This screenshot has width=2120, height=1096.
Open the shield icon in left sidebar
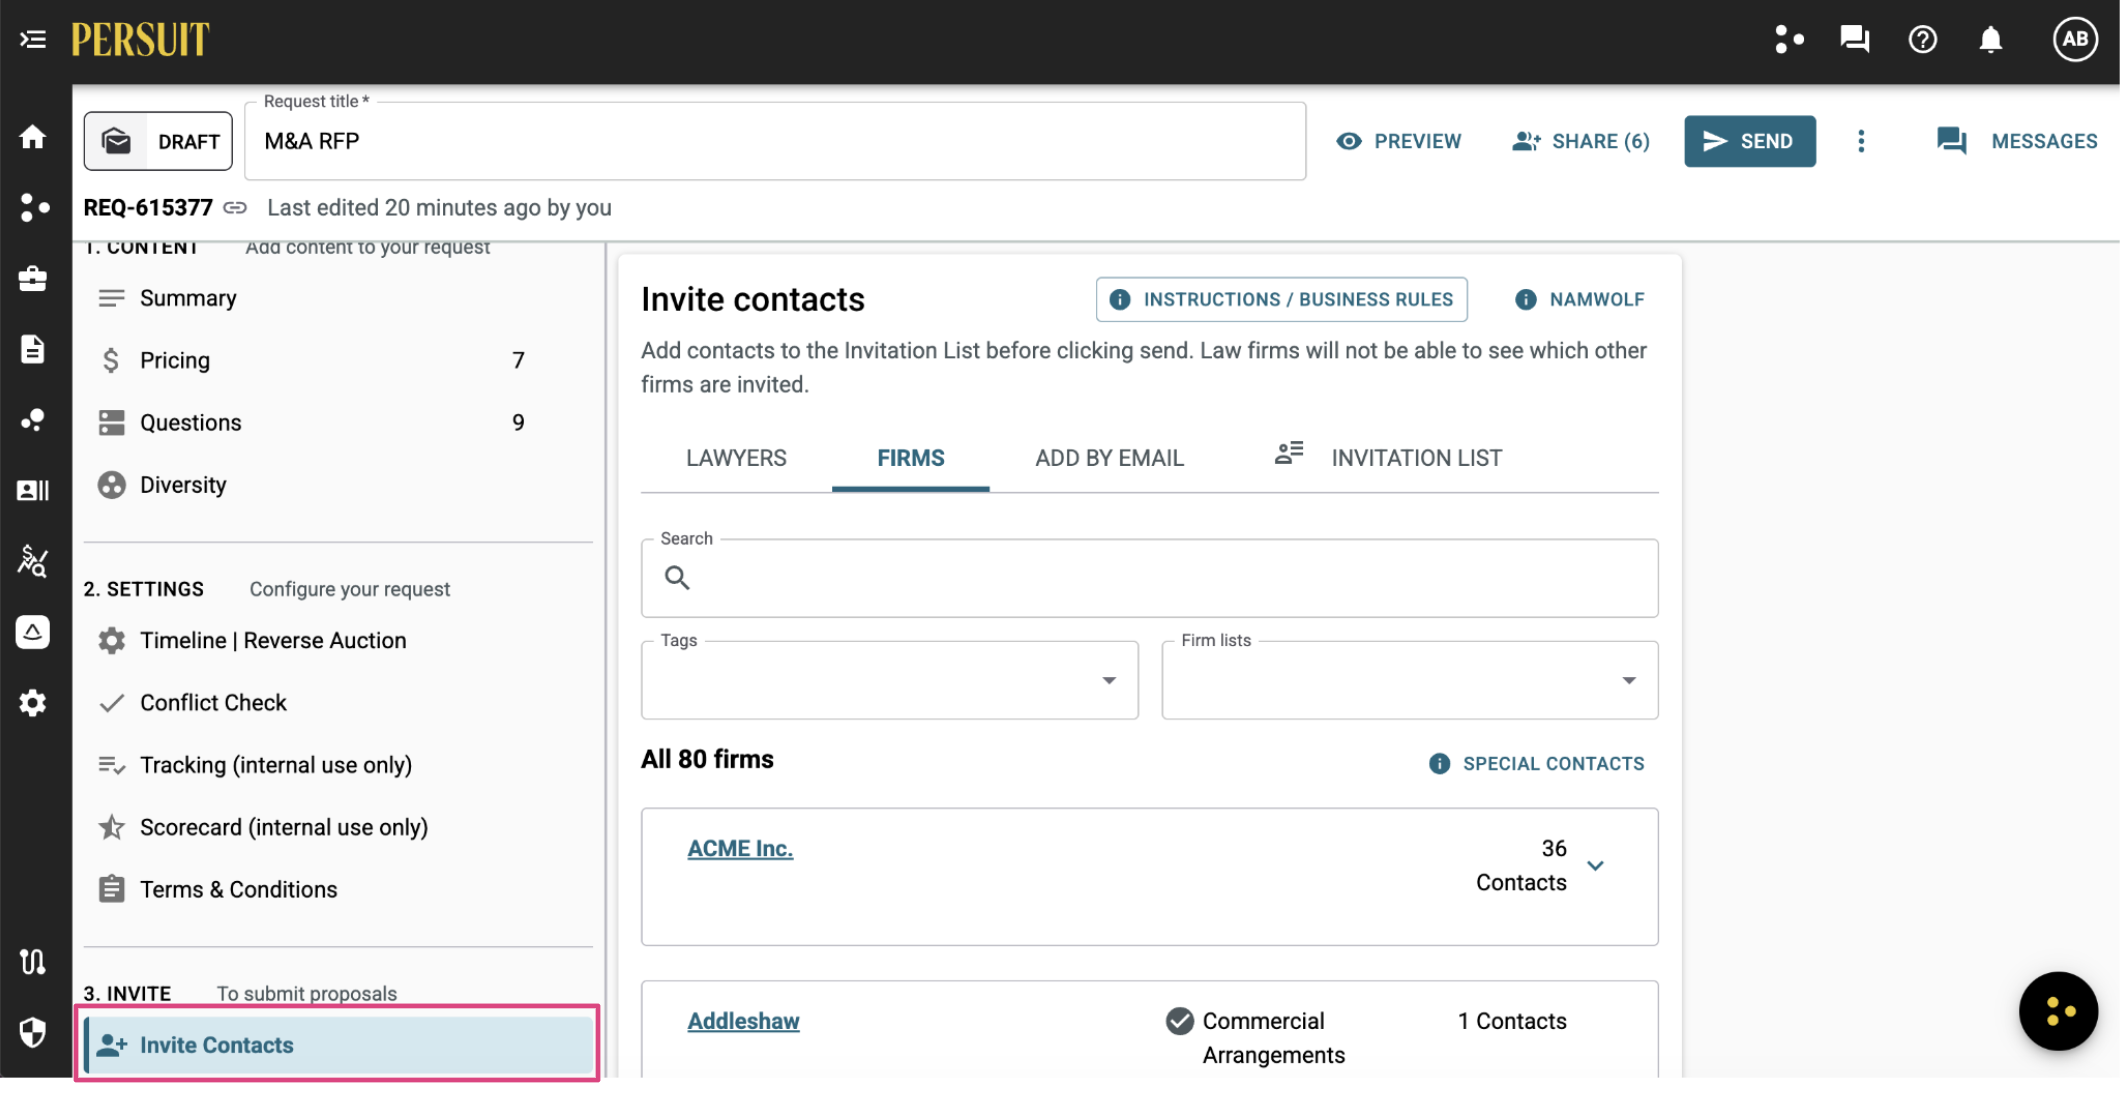(33, 1032)
